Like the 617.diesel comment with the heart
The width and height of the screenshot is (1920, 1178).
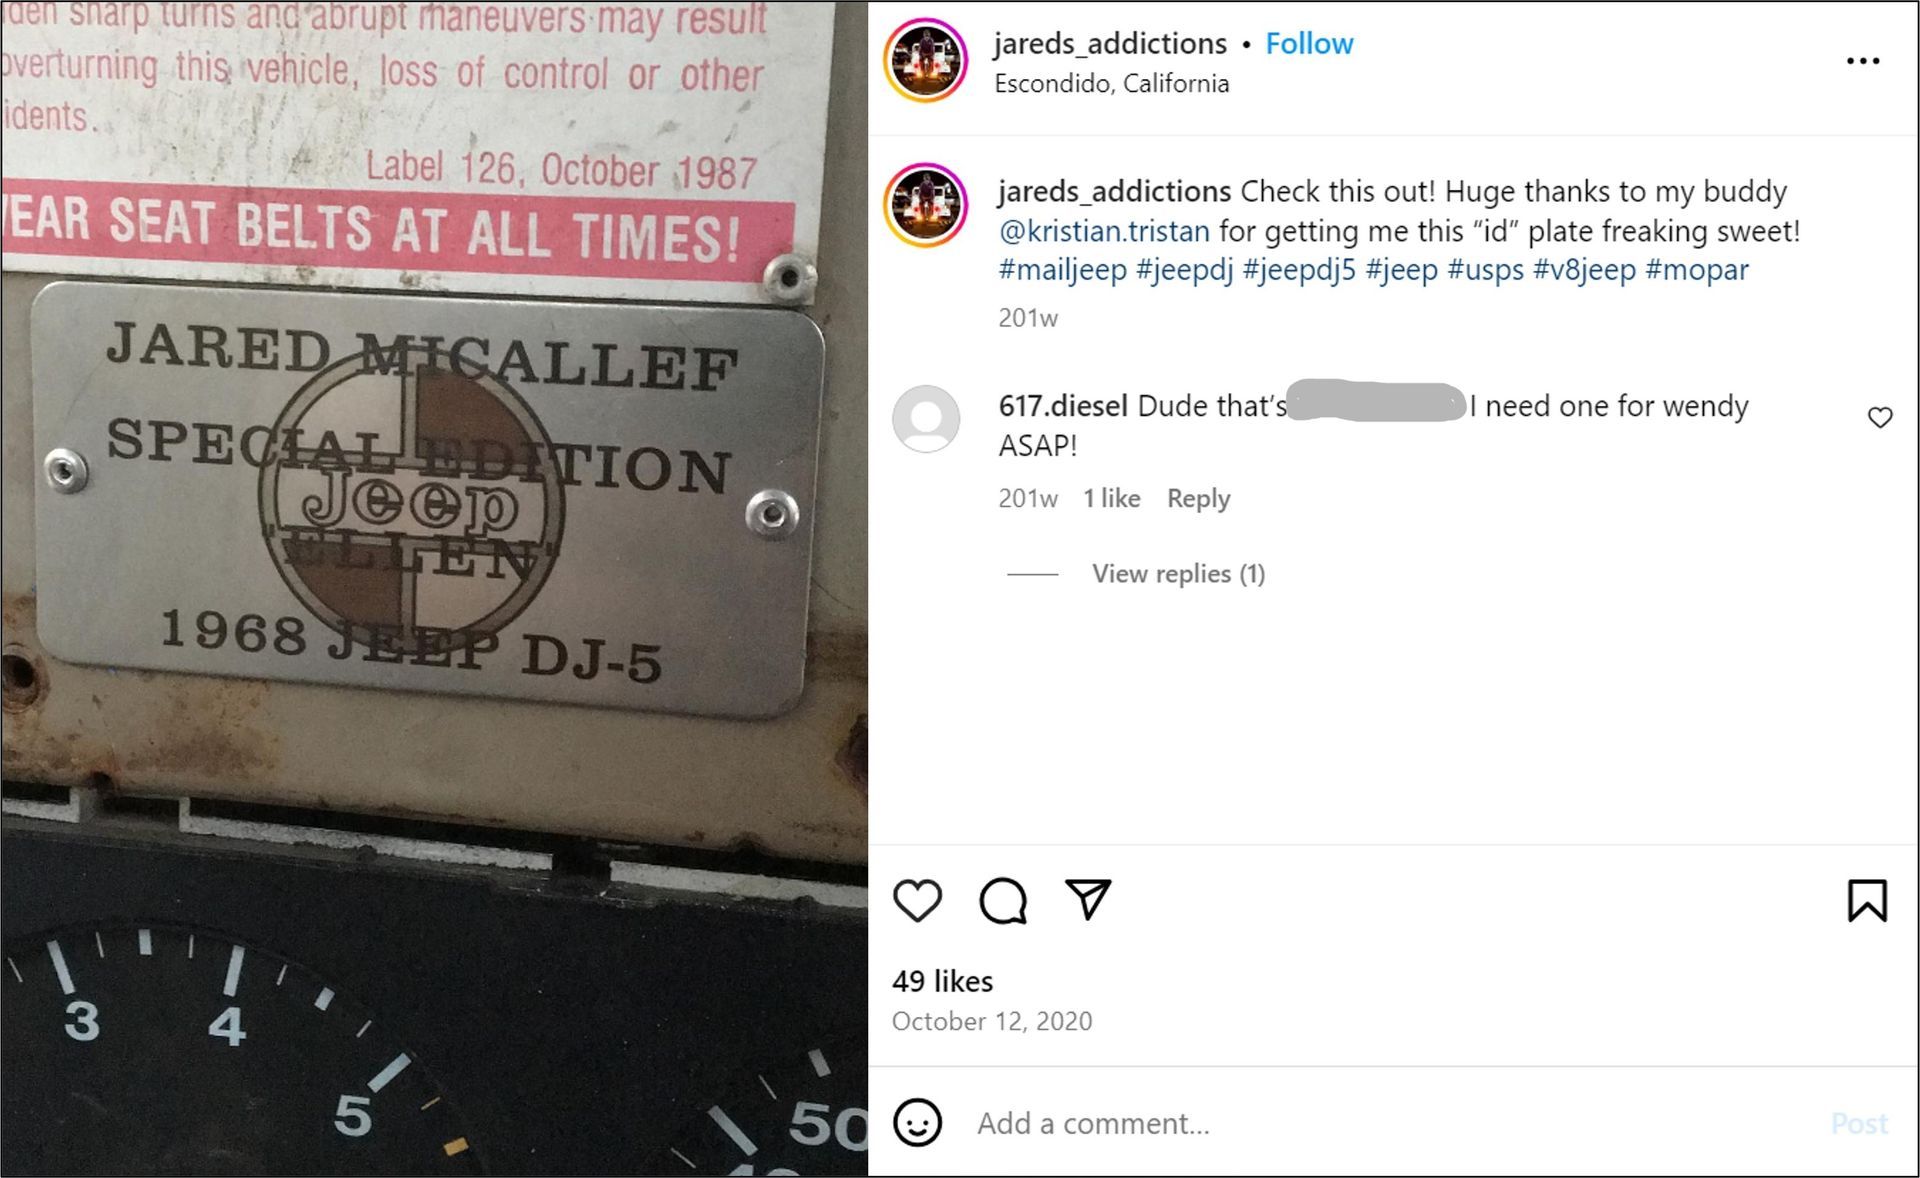(1880, 418)
